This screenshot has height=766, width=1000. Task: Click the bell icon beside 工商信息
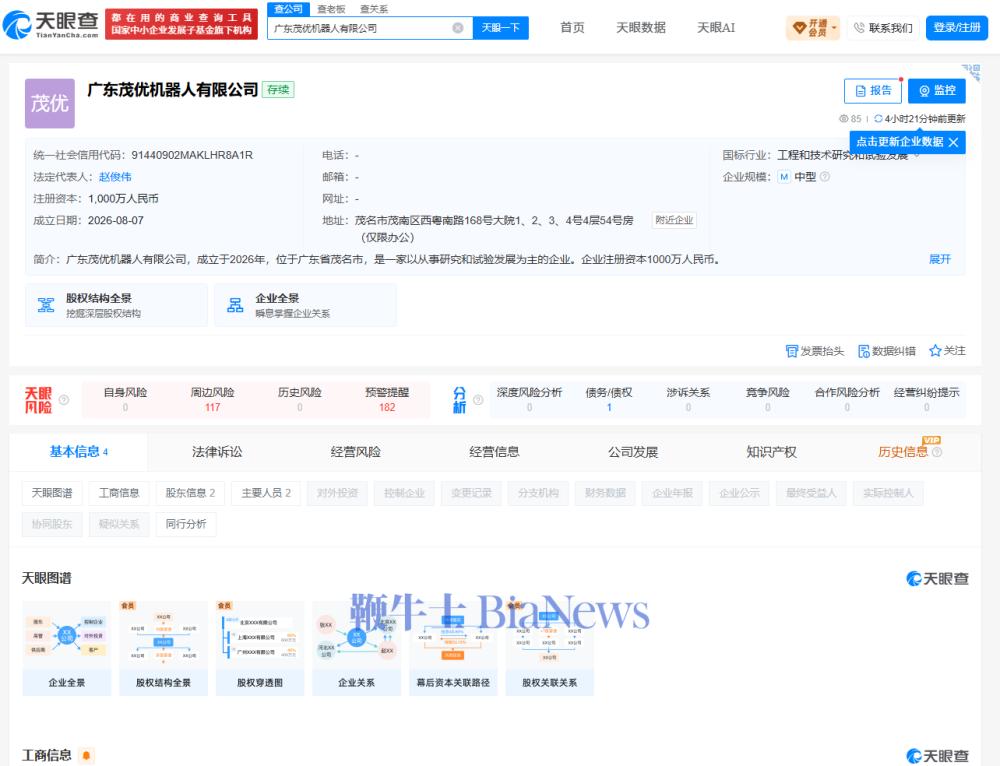[x=86, y=756]
